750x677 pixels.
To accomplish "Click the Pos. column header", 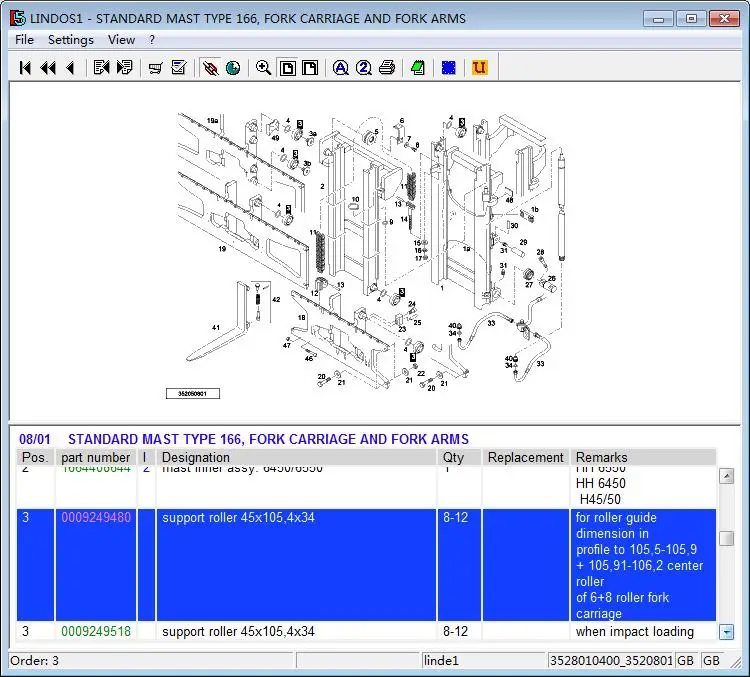I will pyautogui.click(x=35, y=457).
